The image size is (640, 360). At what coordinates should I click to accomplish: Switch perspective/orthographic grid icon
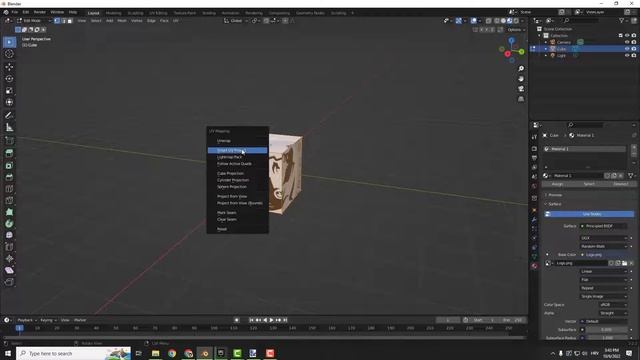[x=521, y=99]
